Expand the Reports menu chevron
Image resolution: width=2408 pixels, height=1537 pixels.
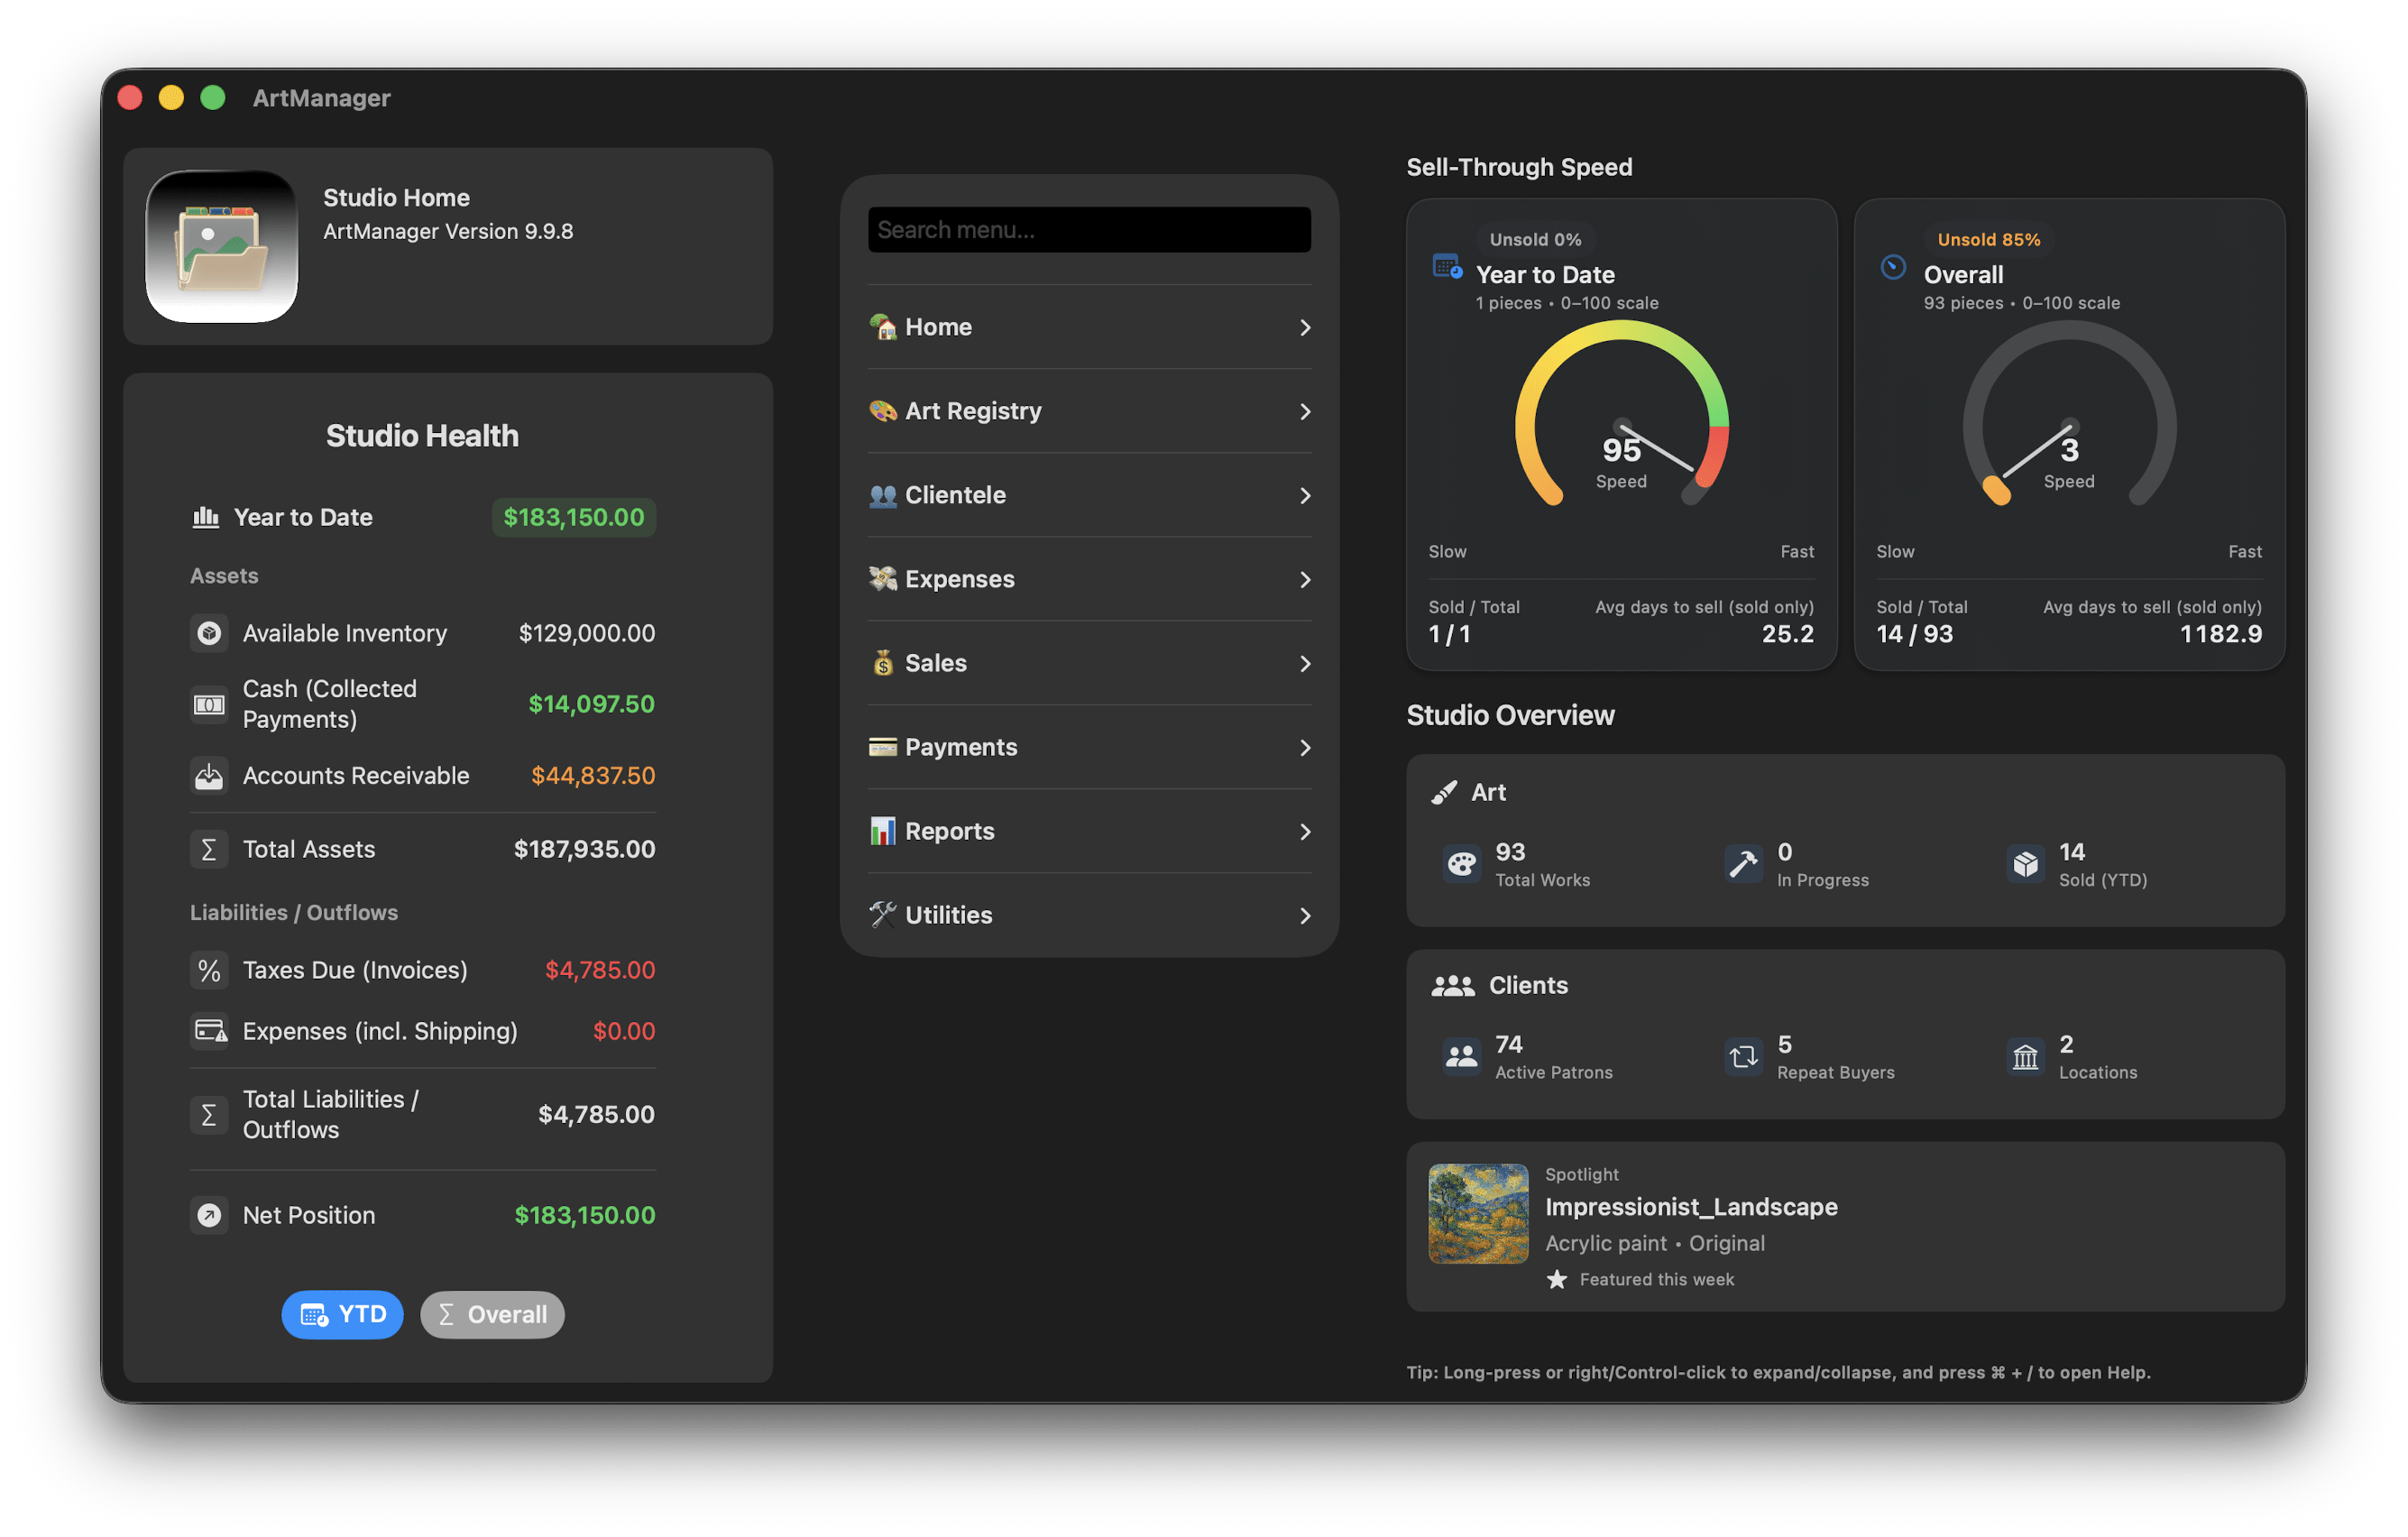click(x=1304, y=831)
